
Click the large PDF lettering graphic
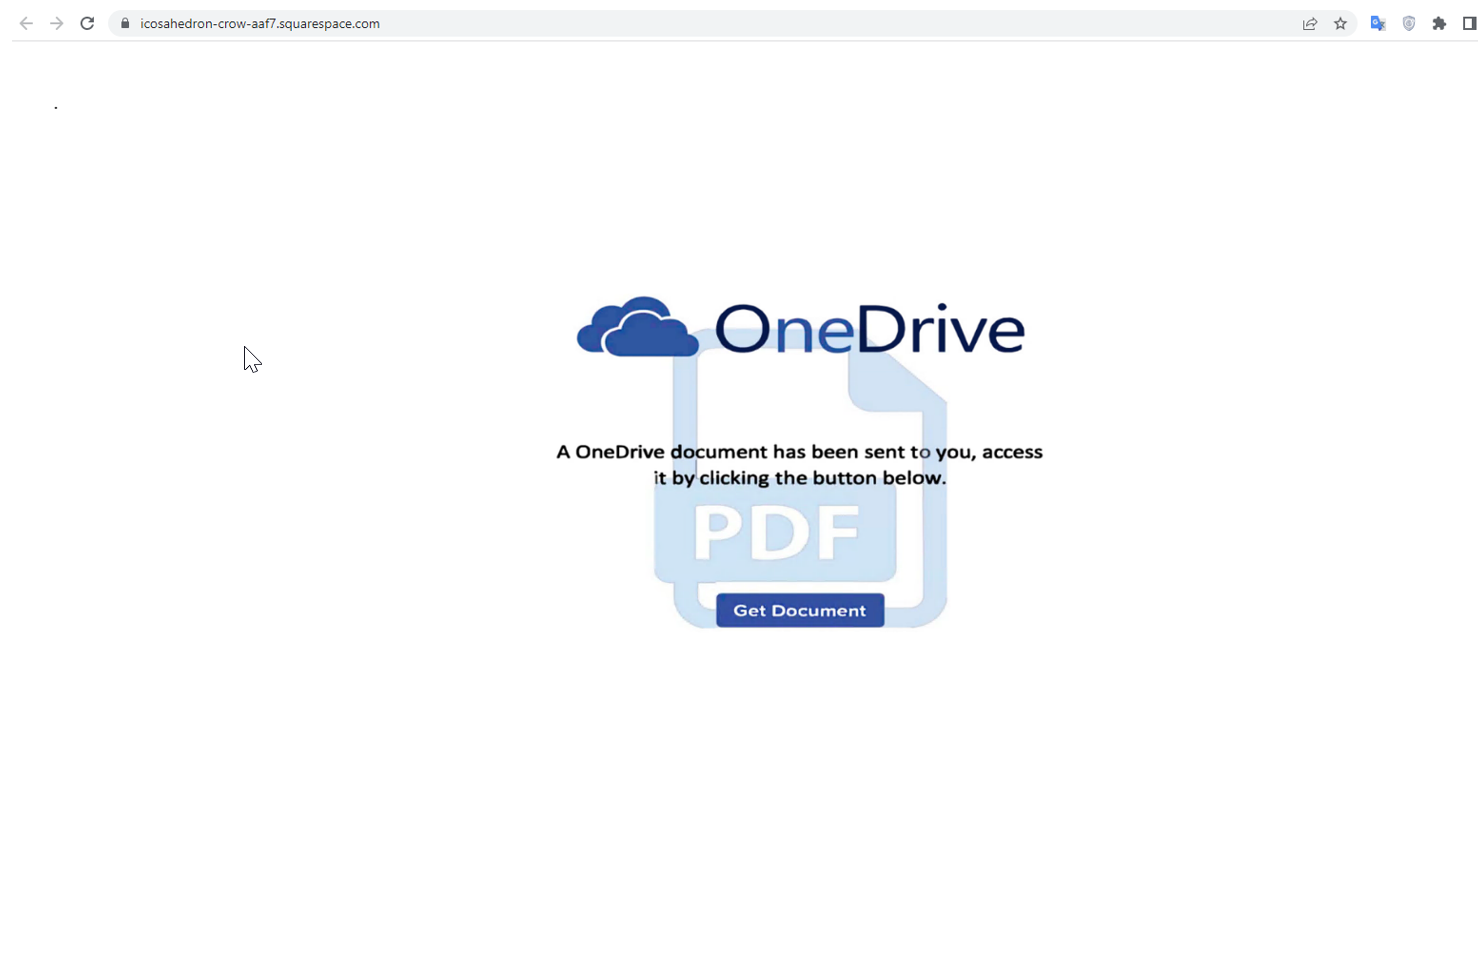(x=776, y=532)
